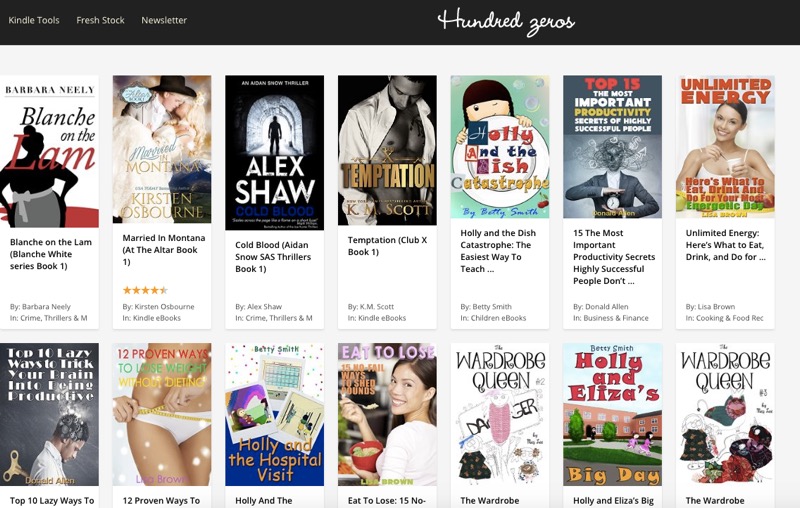Image resolution: width=800 pixels, height=508 pixels.
Task: Click title Cold Blood (Aidan Snow SAS Thrillers)
Action: (x=273, y=257)
